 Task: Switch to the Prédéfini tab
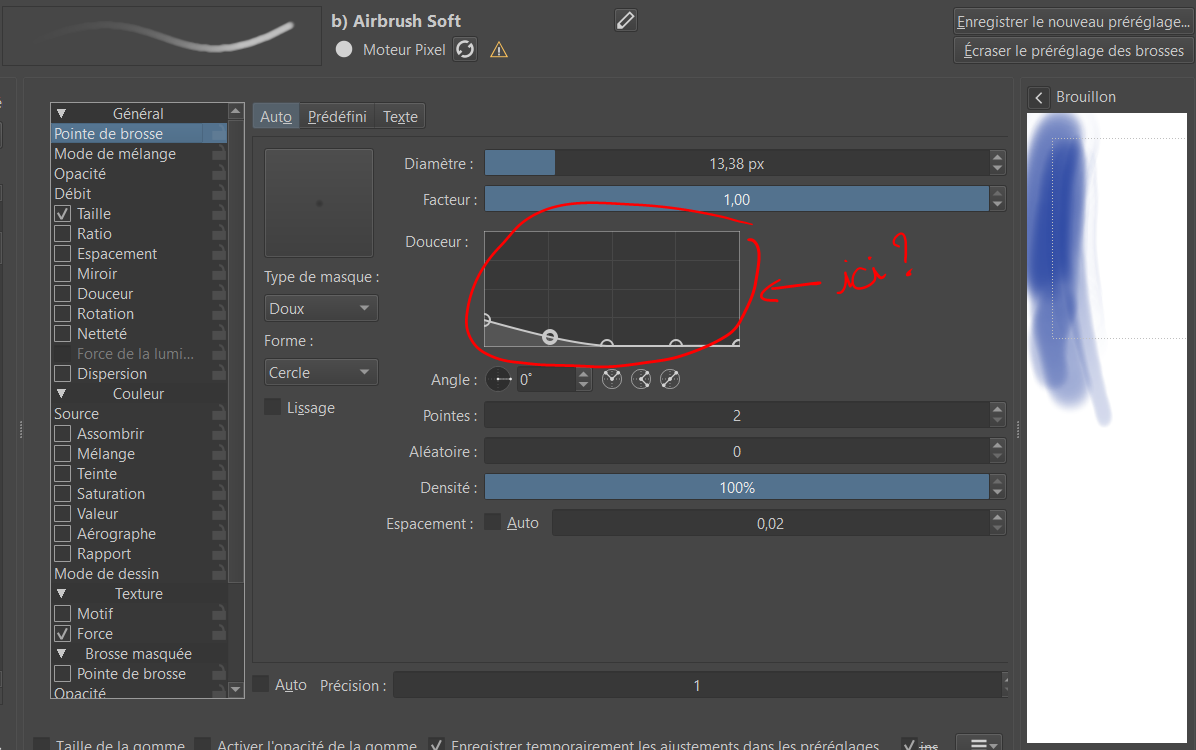(x=337, y=117)
